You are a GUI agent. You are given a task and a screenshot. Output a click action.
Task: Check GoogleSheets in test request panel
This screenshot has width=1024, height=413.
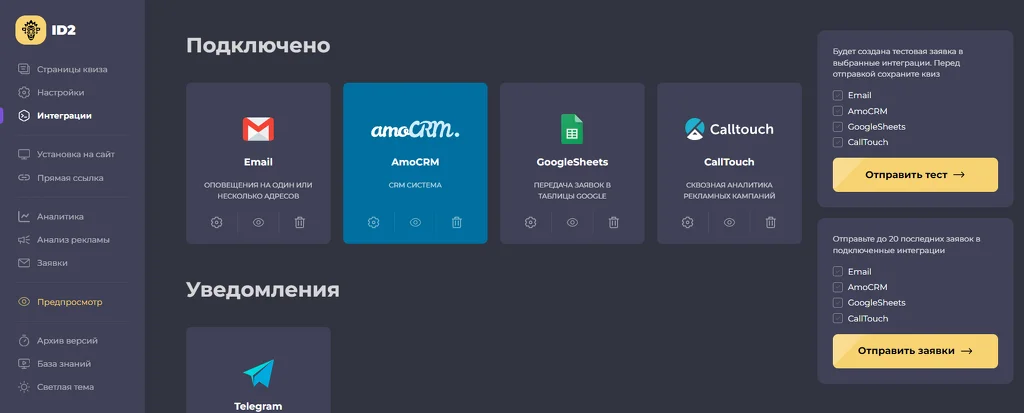pyautogui.click(x=838, y=127)
